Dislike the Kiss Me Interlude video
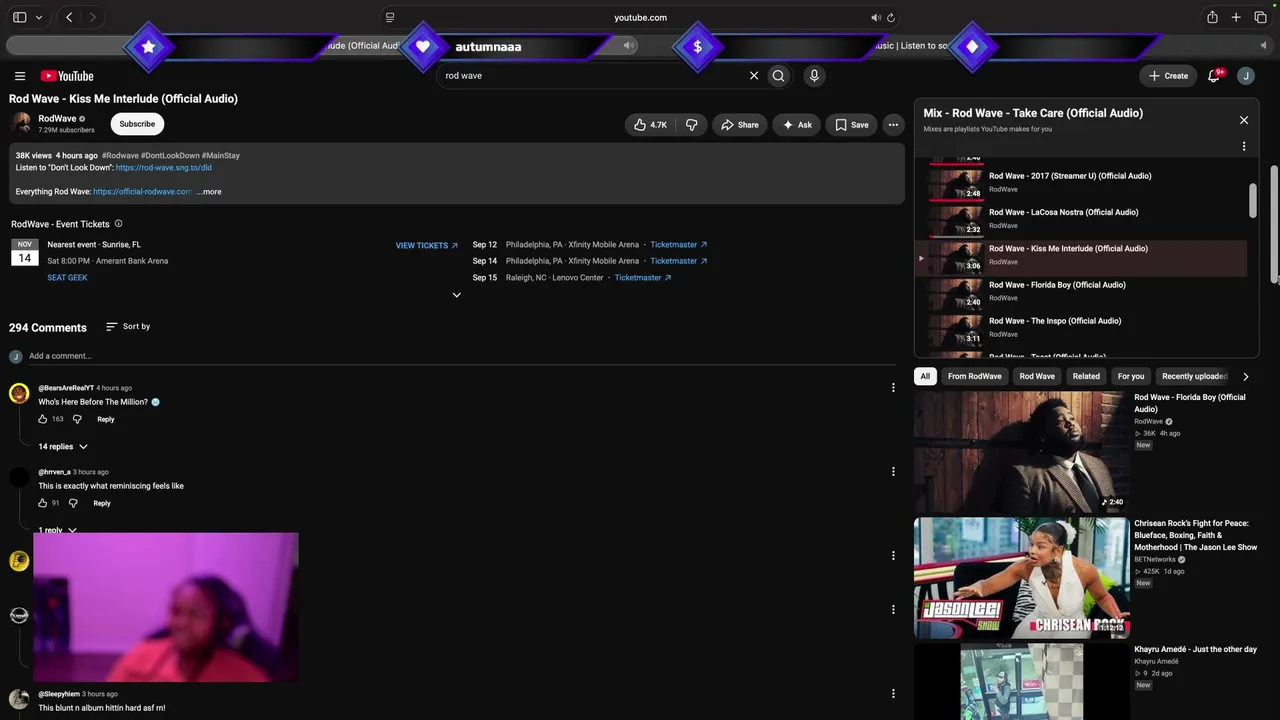Viewport: 1280px width, 720px height. coord(691,125)
